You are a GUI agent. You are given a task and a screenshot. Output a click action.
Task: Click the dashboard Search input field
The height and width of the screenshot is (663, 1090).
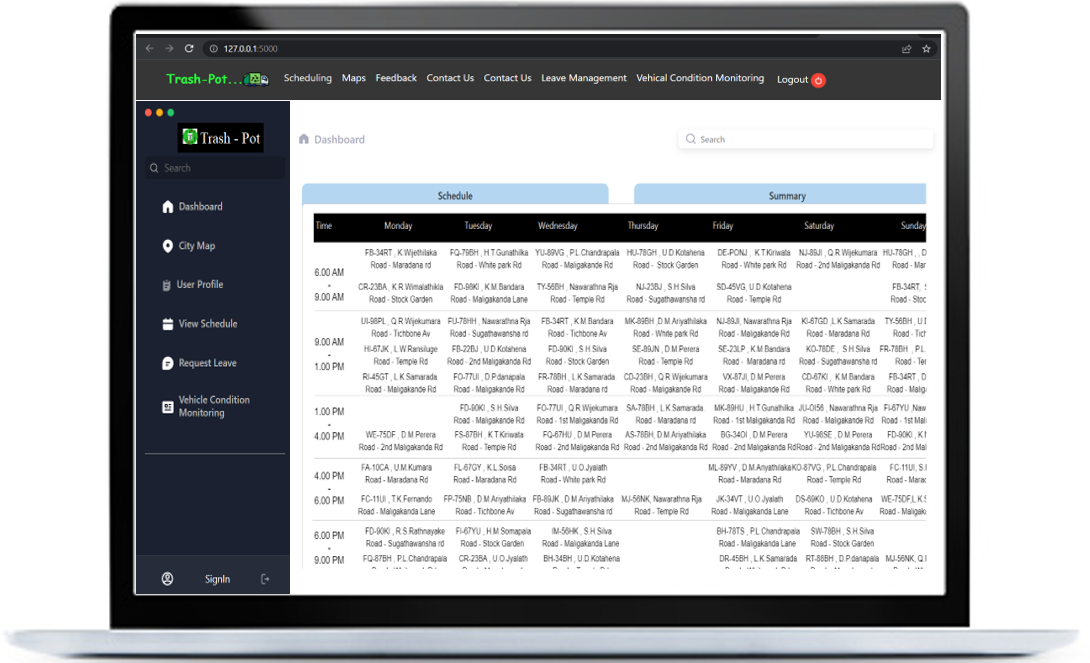[806, 139]
